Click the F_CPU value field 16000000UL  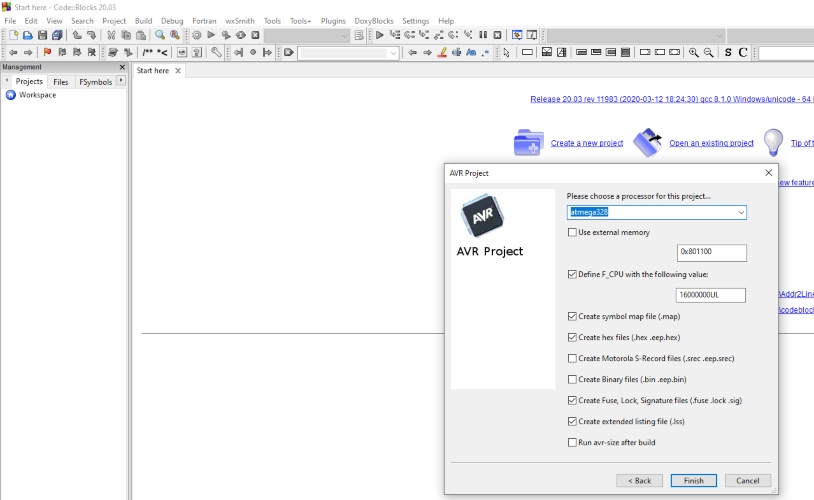(x=711, y=295)
